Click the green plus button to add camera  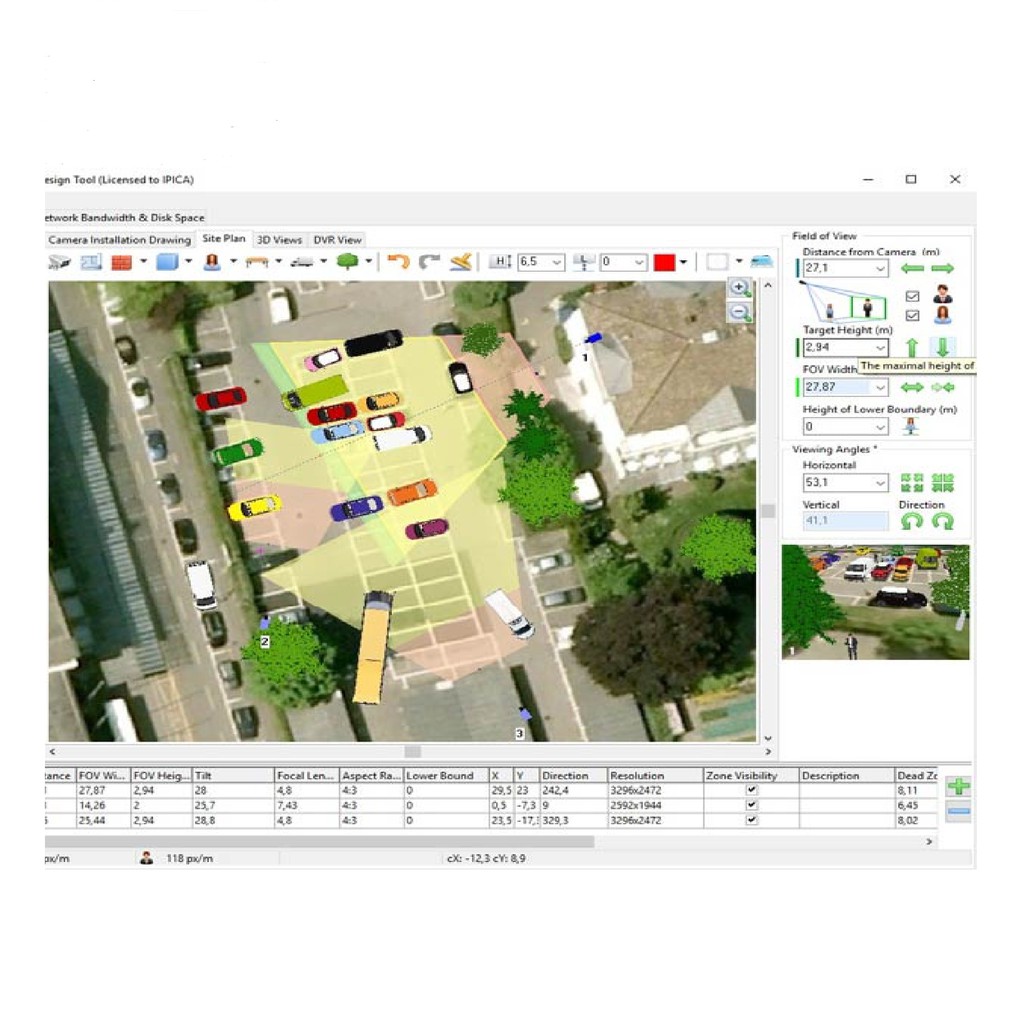(x=958, y=788)
